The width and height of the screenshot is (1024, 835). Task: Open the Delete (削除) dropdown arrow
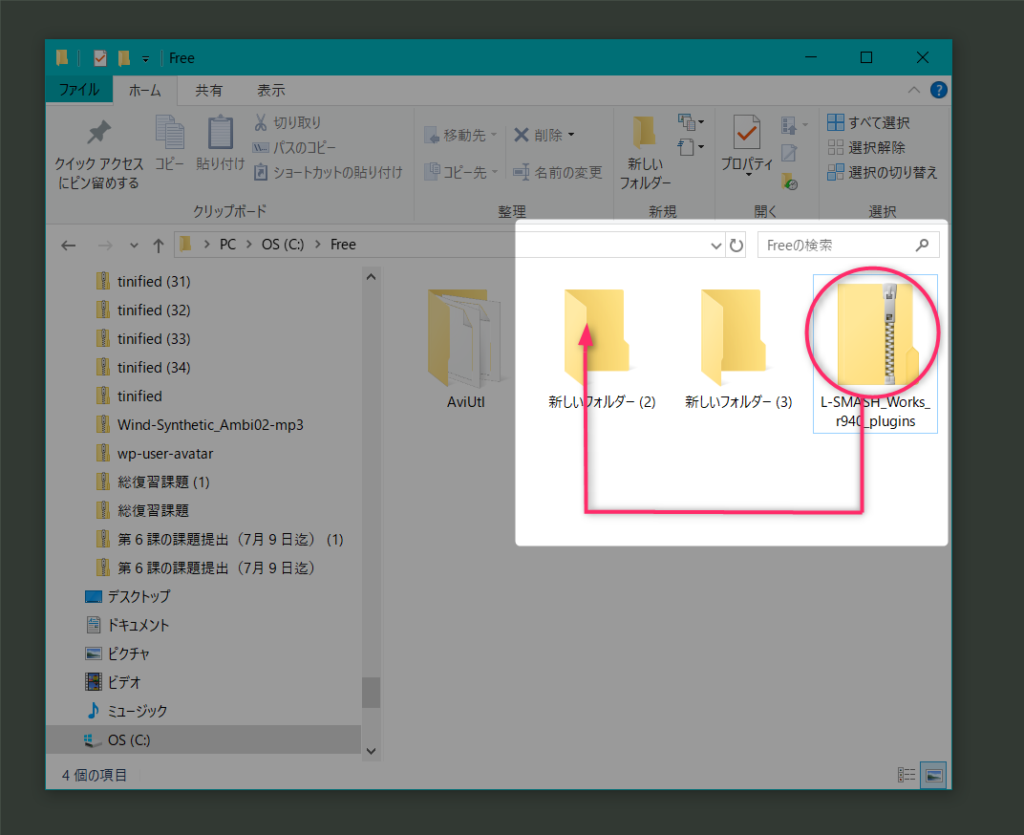pyautogui.click(x=571, y=135)
